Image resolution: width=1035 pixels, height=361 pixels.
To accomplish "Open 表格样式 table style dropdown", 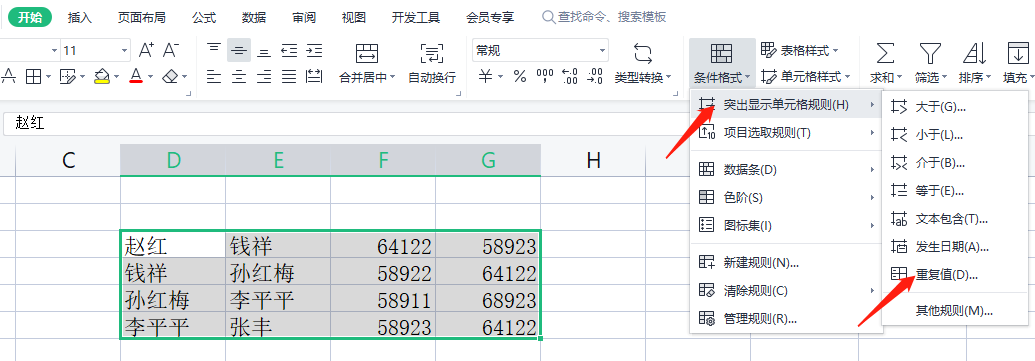I will coord(799,50).
